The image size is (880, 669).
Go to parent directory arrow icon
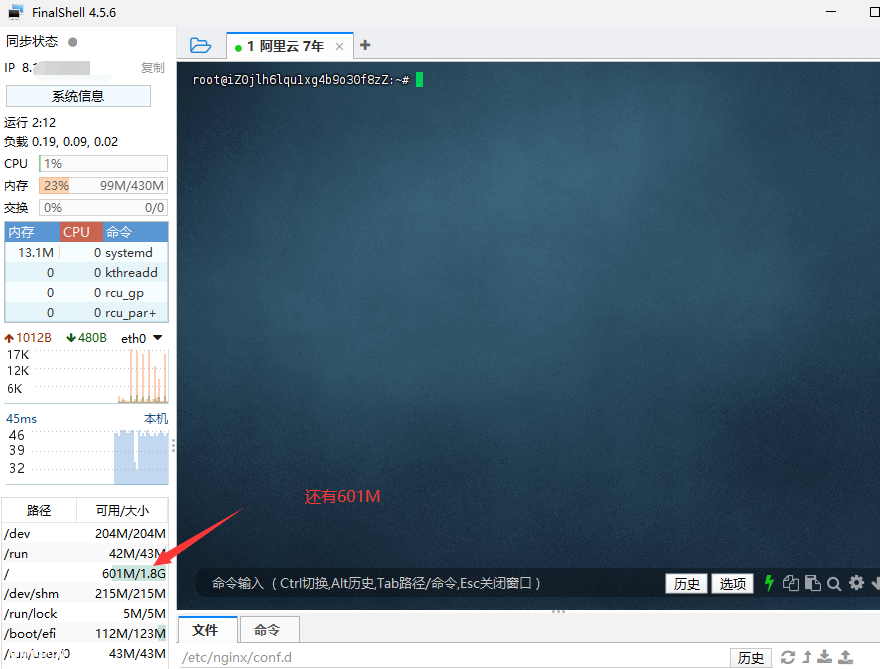(807, 657)
